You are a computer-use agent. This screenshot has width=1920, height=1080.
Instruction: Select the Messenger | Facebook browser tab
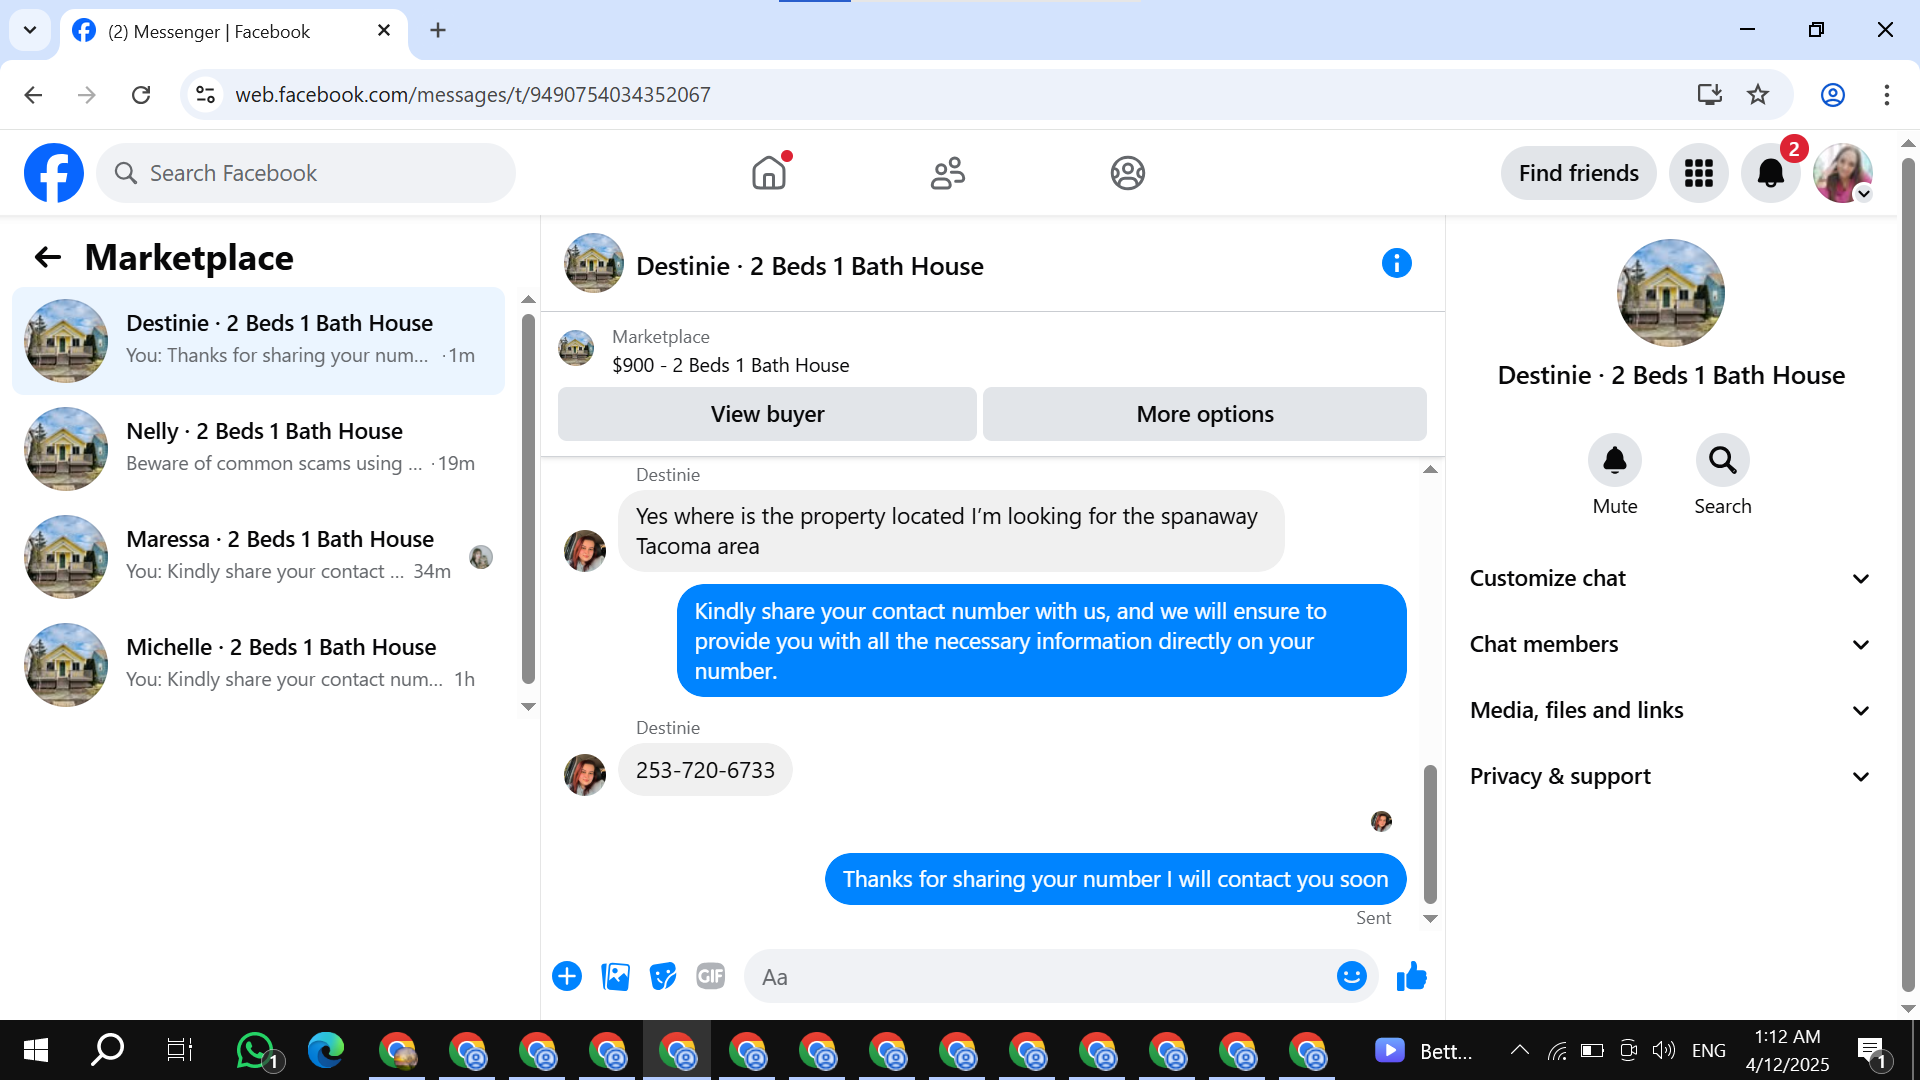(x=233, y=31)
